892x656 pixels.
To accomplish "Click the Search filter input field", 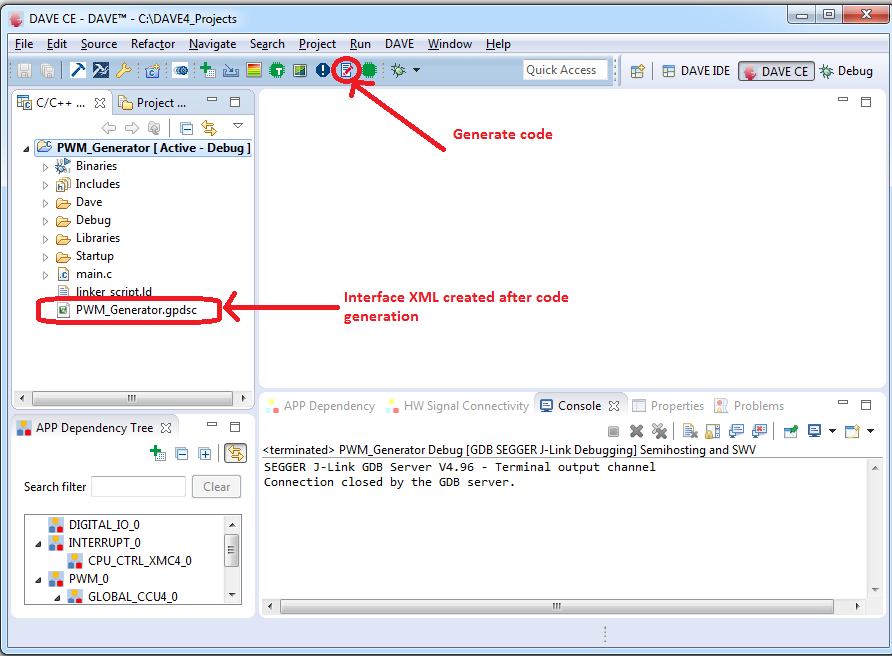I will (138, 487).
